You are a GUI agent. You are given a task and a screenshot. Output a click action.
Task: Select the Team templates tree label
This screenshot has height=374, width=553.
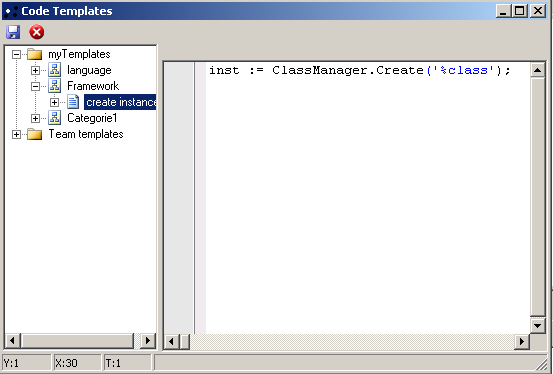coord(86,134)
